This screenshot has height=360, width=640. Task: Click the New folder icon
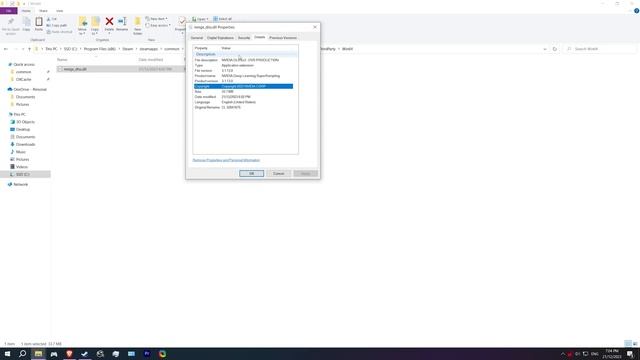click(x=138, y=25)
